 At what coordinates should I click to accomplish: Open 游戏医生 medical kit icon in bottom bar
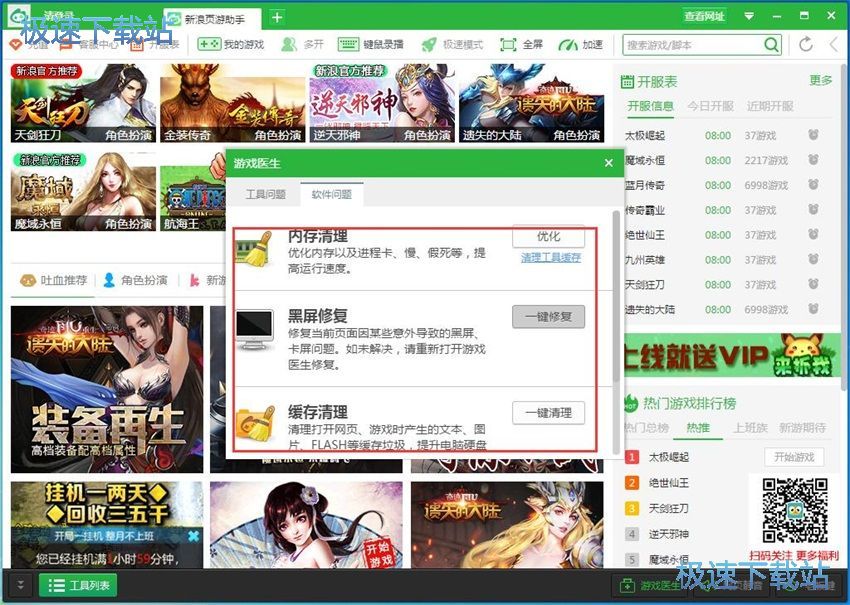[x=627, y=585]
